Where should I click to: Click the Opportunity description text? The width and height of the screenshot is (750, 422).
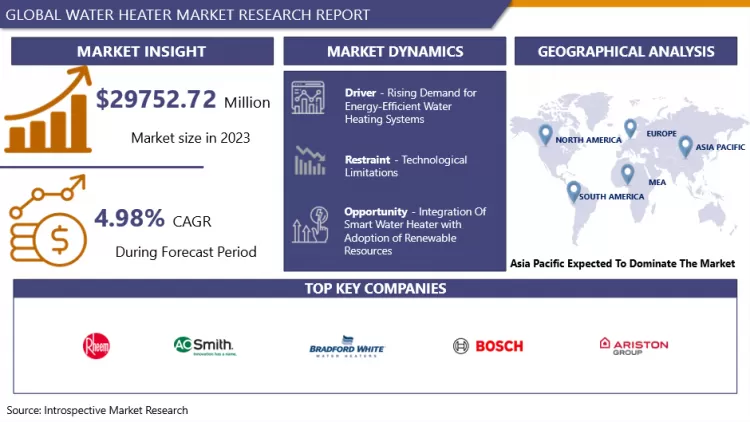pyautogui.click(x=415, y=231)
